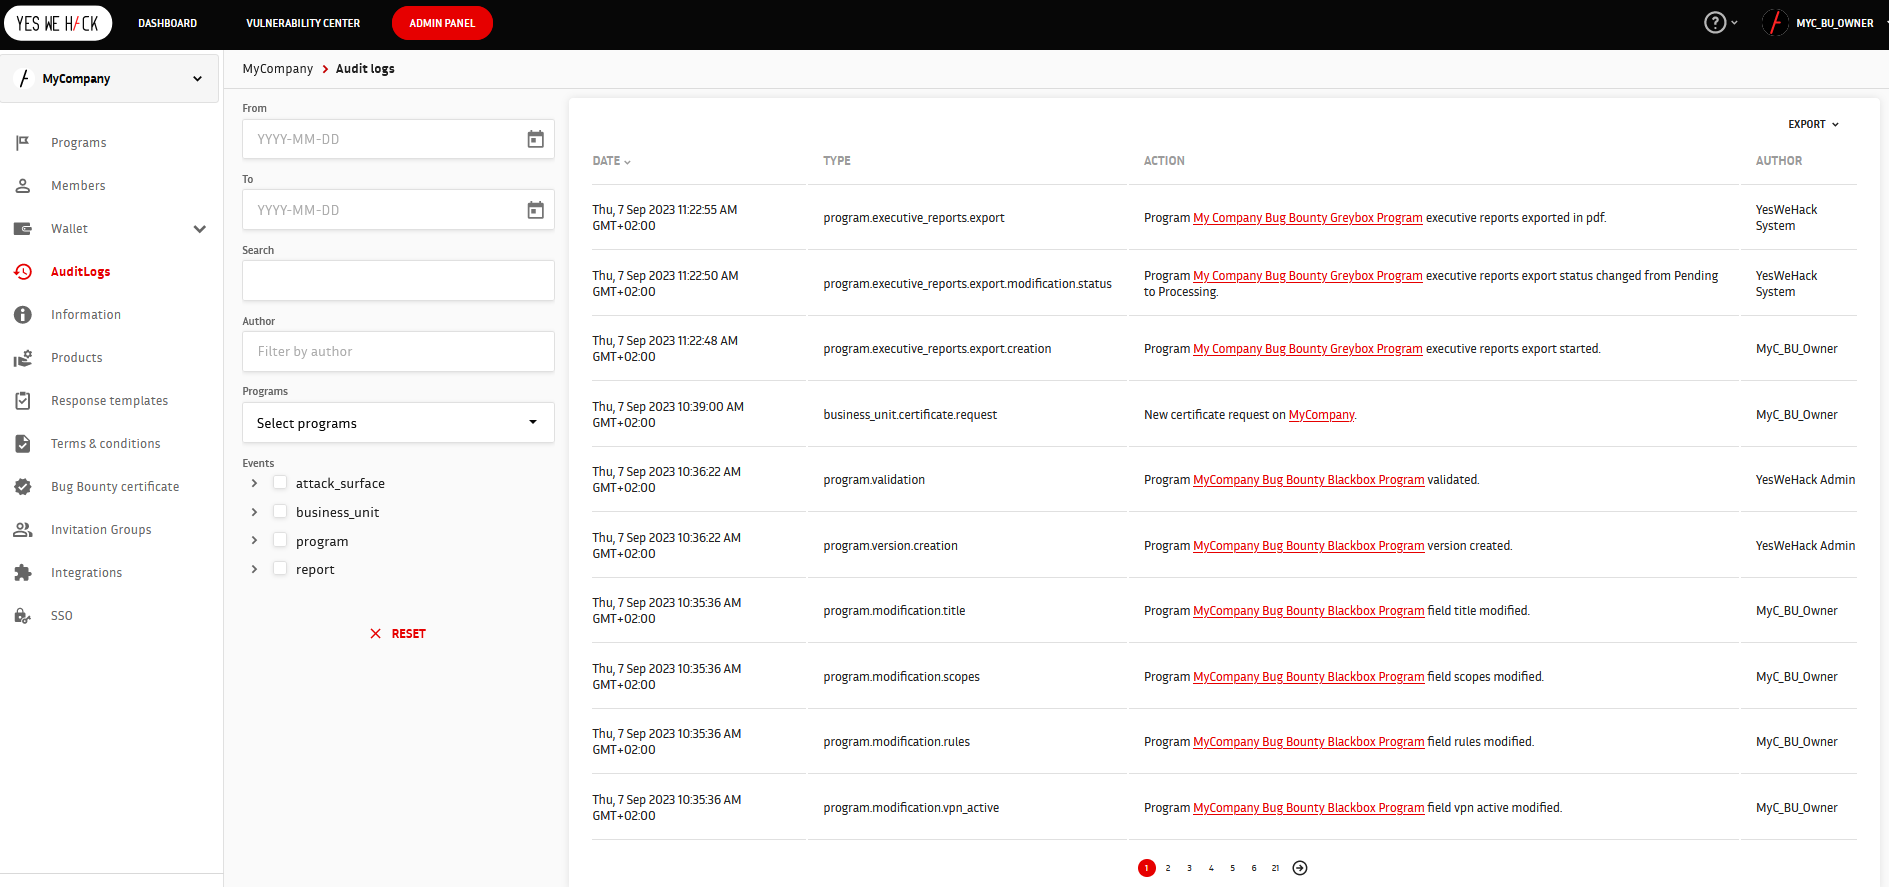Select program.modification.rules type cell
This screenshot has height=887, width=1889.
(897, 742)
